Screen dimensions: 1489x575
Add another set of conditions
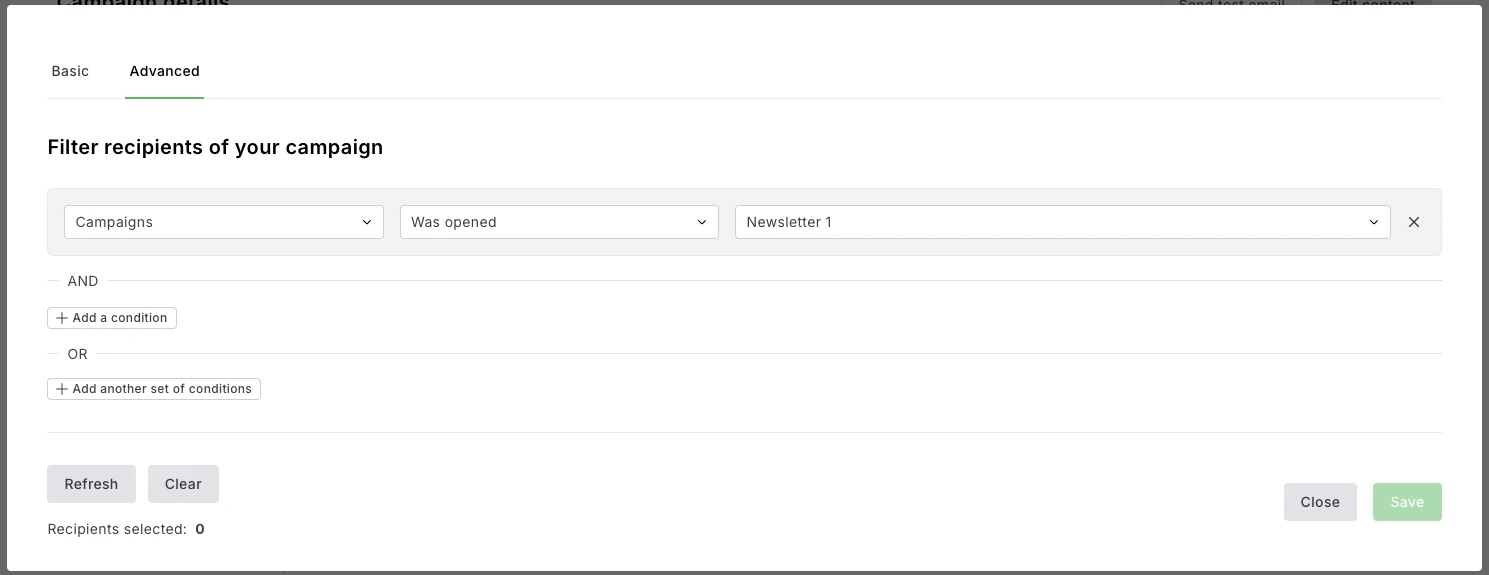tap(154, 389)
